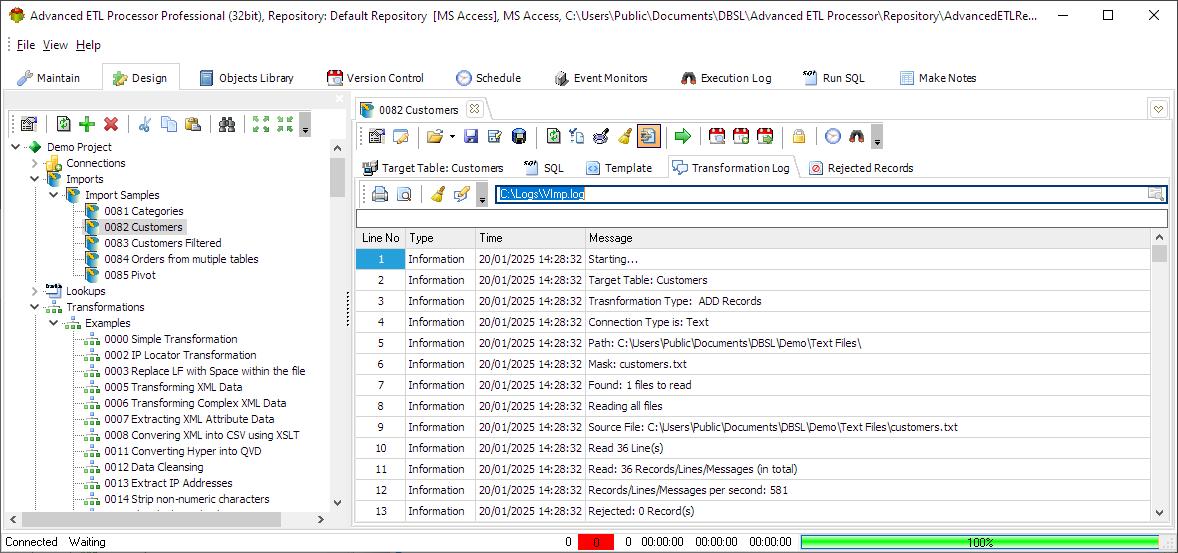Viewport: 1178px width, 553px height.
Task: Click the green 100% progress bar
Action: [980, 542]
